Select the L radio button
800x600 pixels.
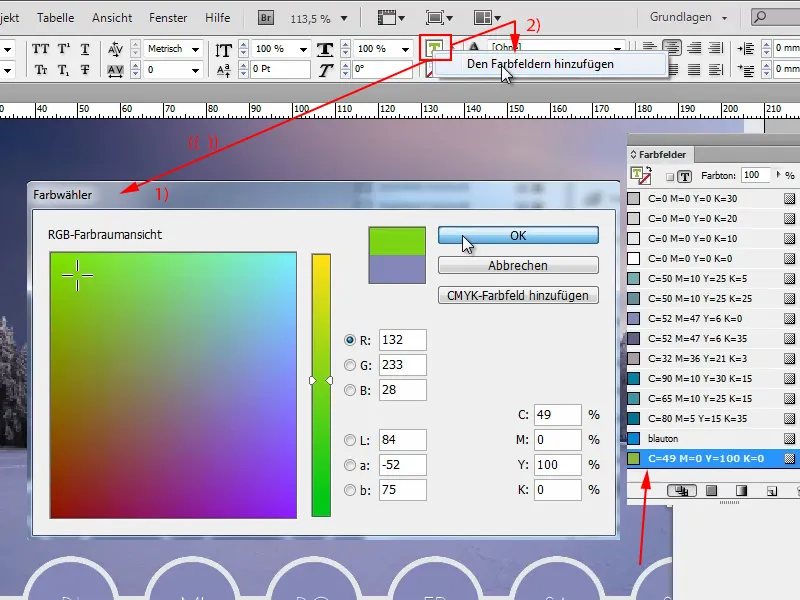pyautogui.click(x=349, y=440)
